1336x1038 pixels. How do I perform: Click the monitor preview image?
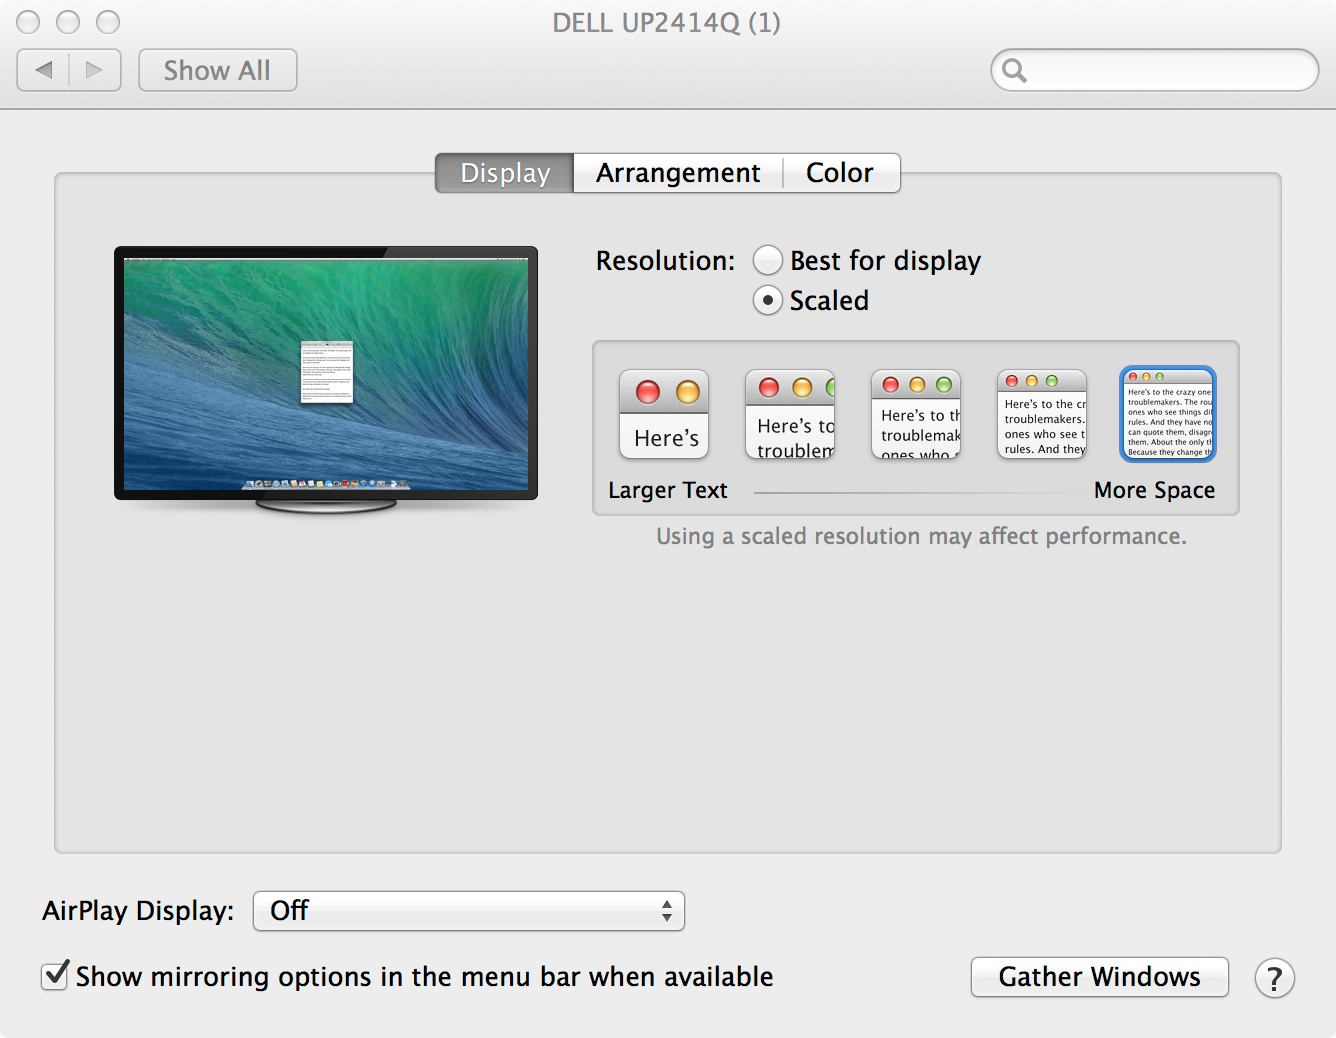coord(326,378)
